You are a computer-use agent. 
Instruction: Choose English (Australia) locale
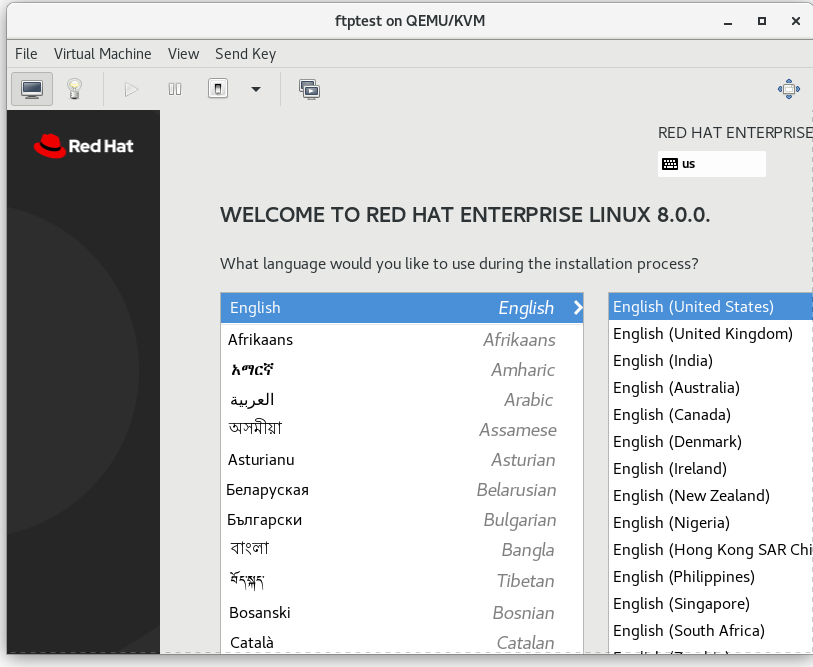710,387
